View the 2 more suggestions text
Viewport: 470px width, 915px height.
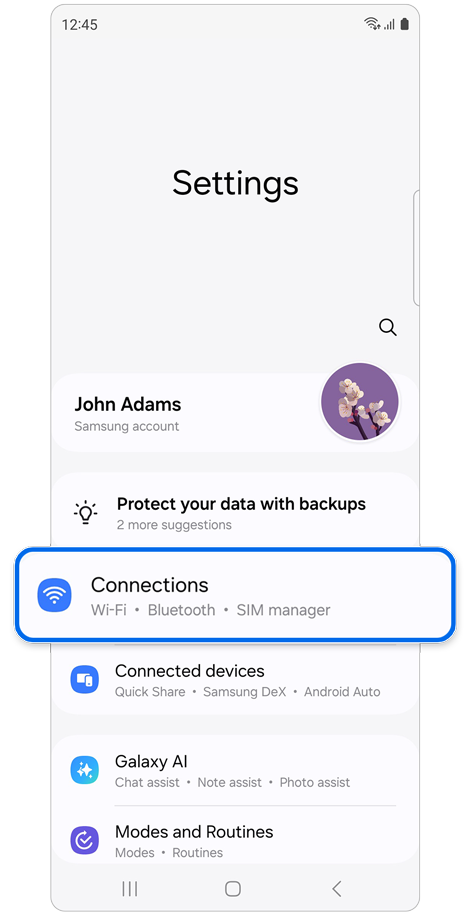(x=174, y=525)
